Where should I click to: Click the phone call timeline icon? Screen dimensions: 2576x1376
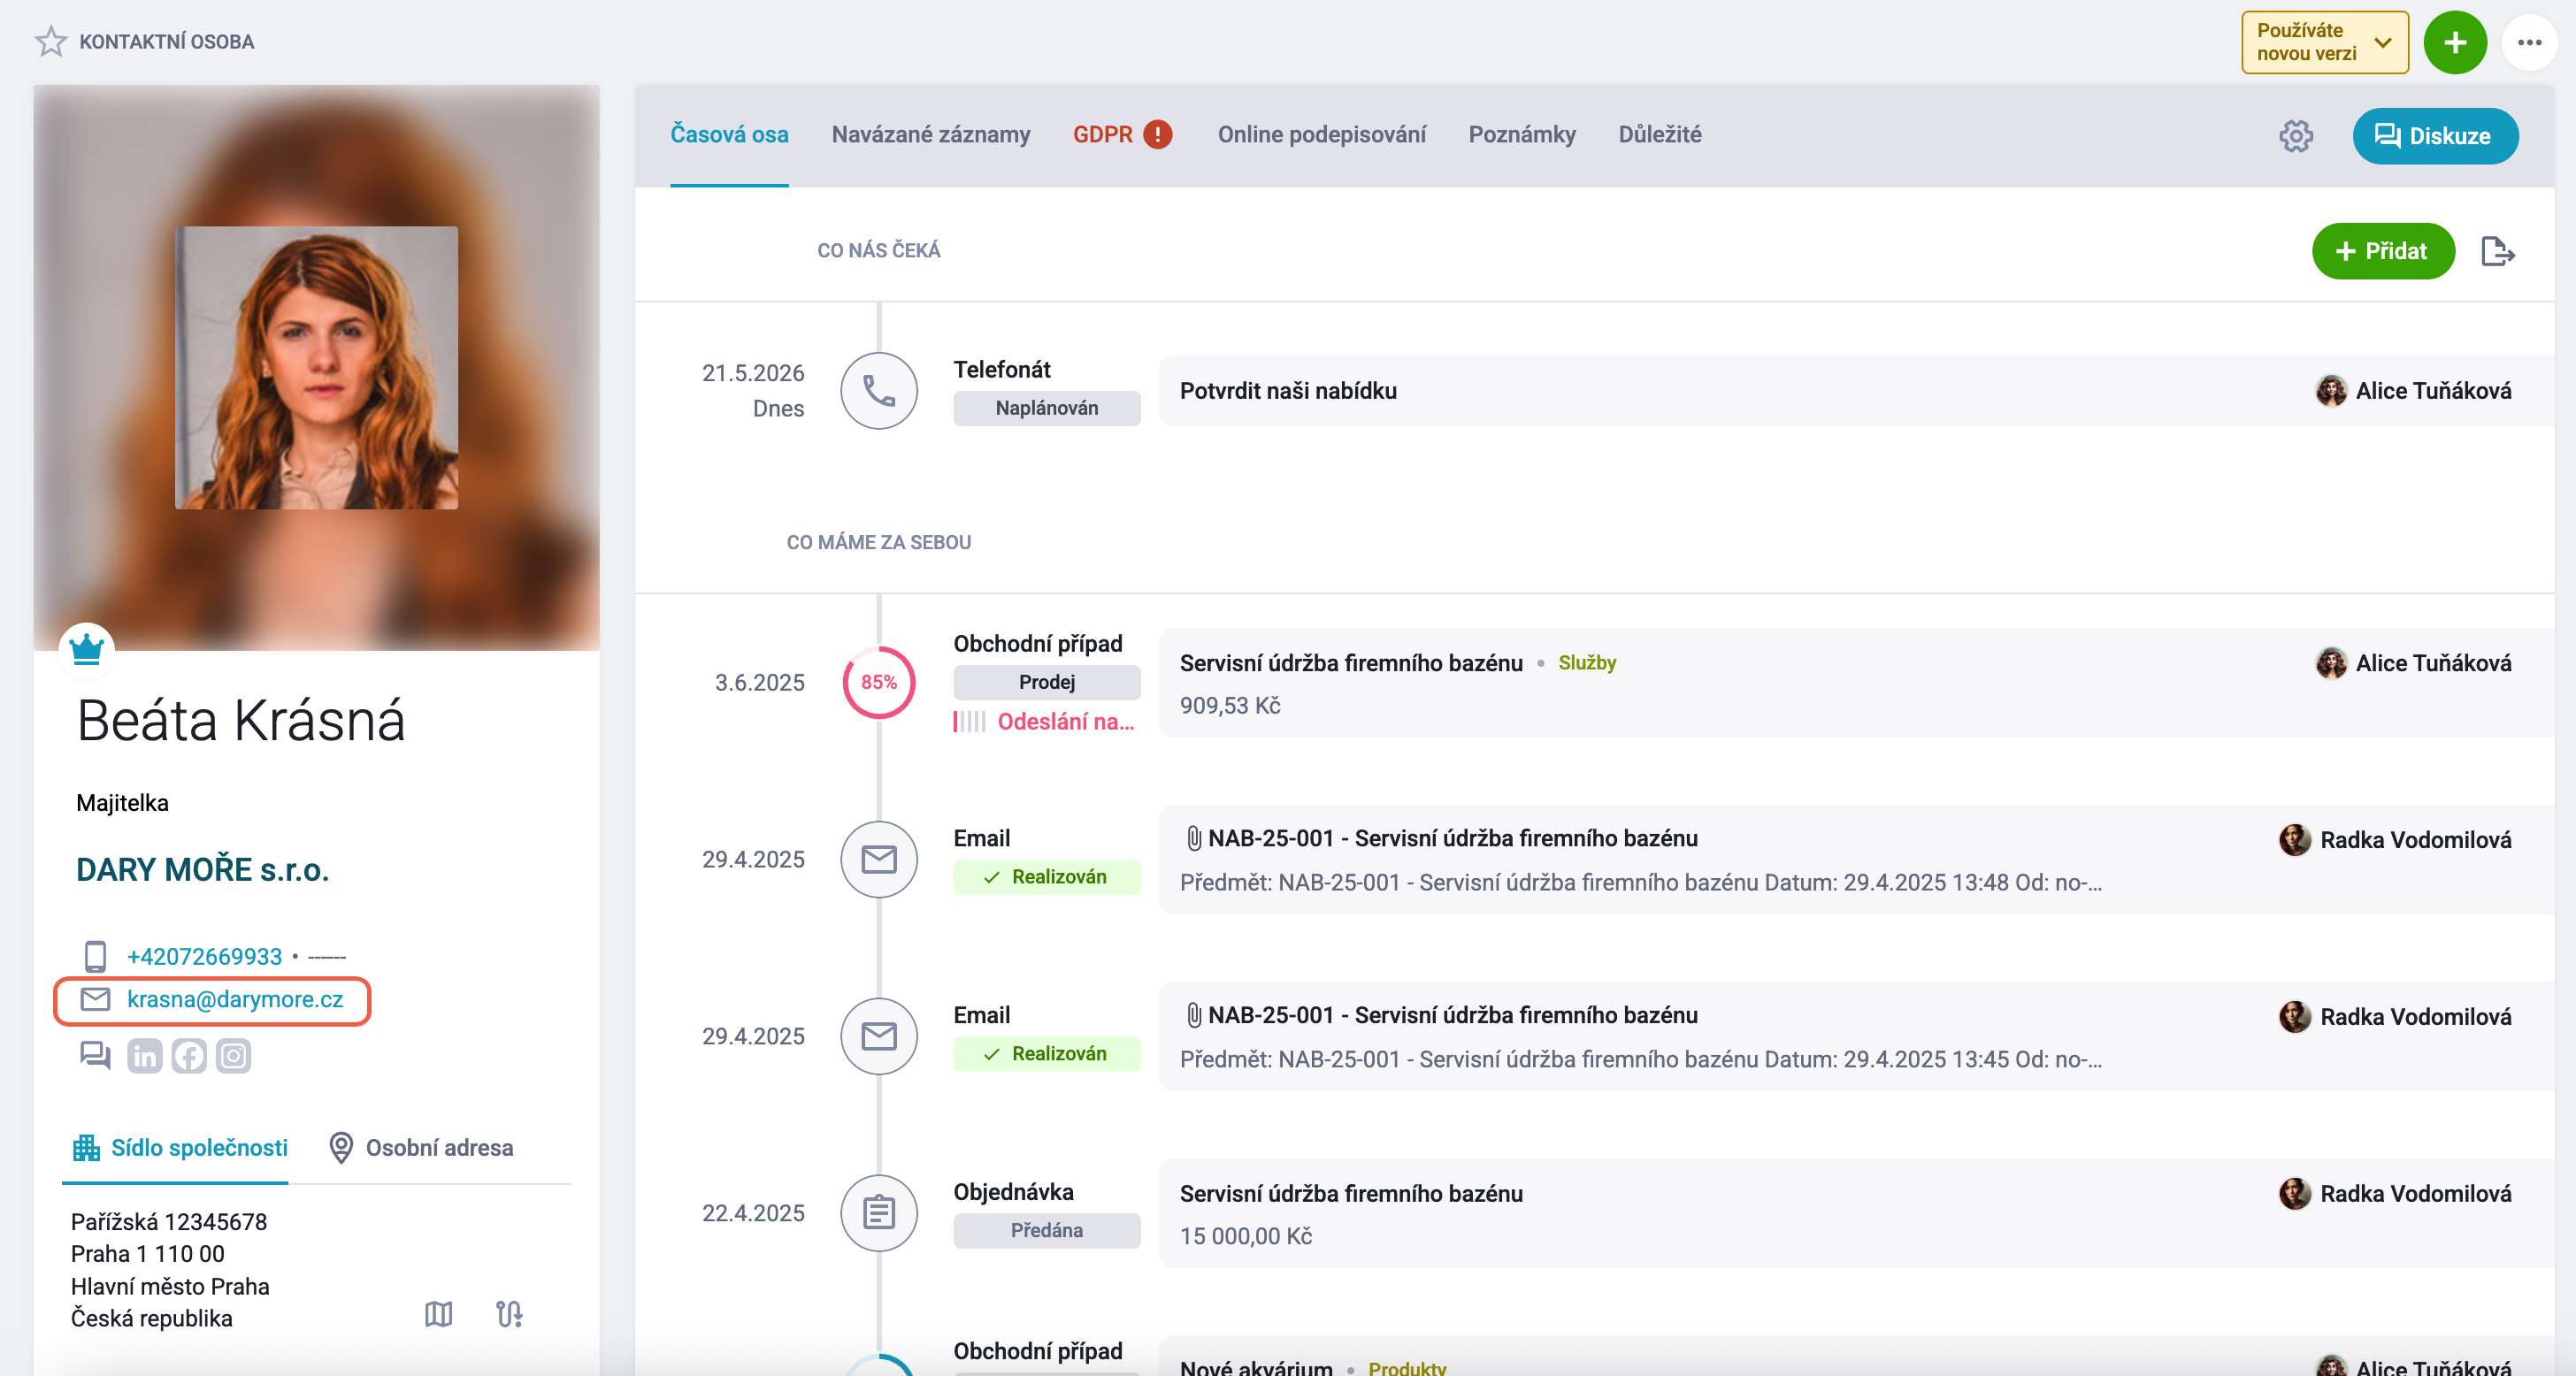pos(879,391)
